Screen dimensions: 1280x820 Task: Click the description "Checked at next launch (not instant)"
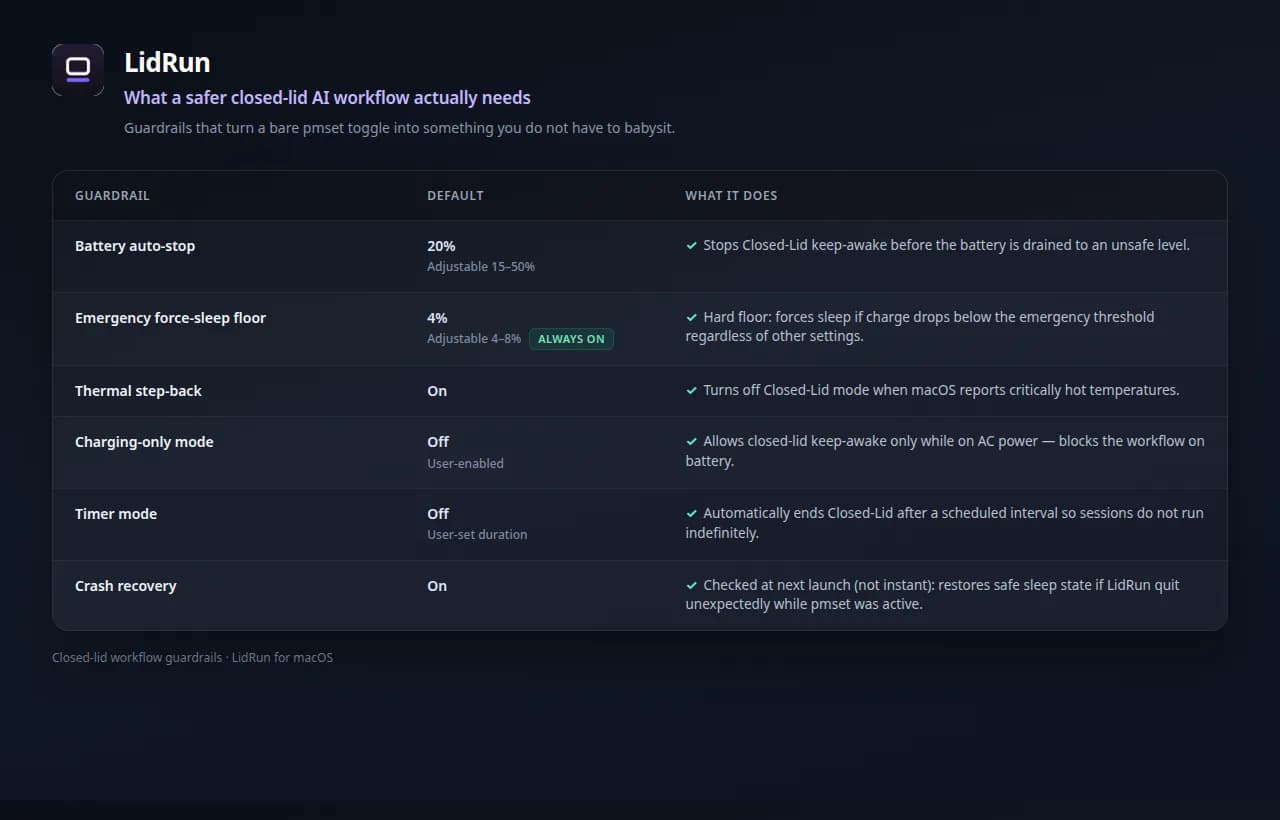pyautogui.click(x=932, y=595)
